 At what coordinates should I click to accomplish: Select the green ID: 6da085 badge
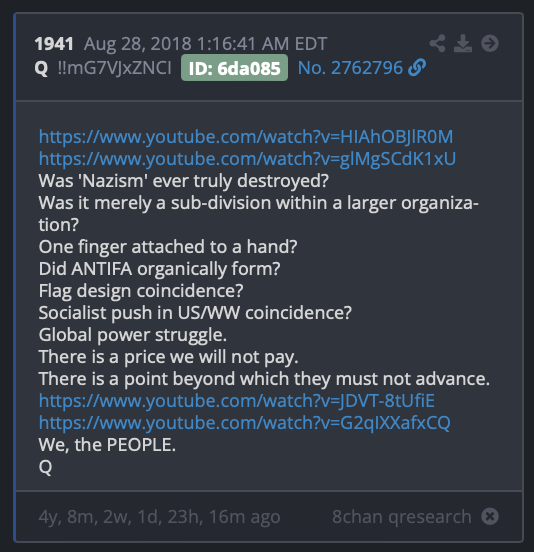point(234,68)
